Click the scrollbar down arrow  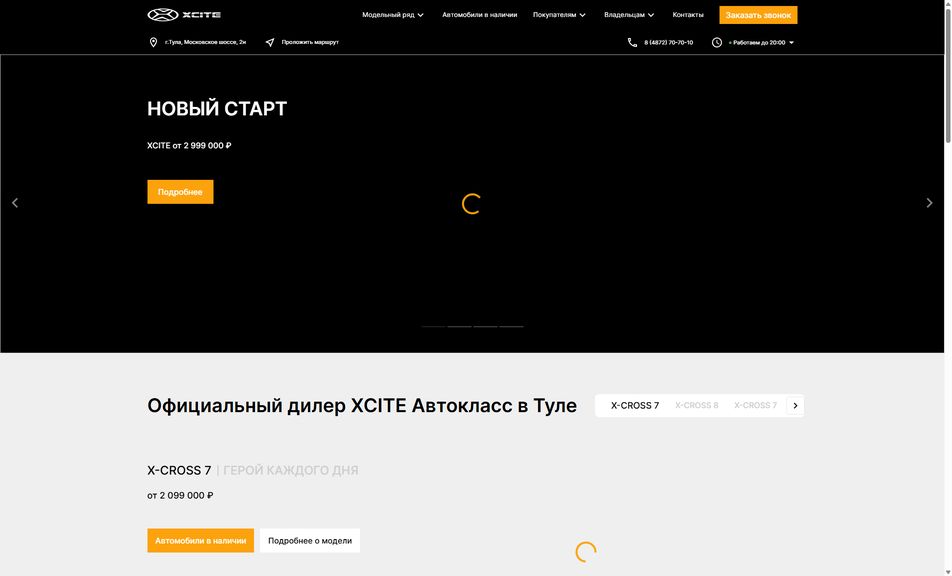click(948, 571)
